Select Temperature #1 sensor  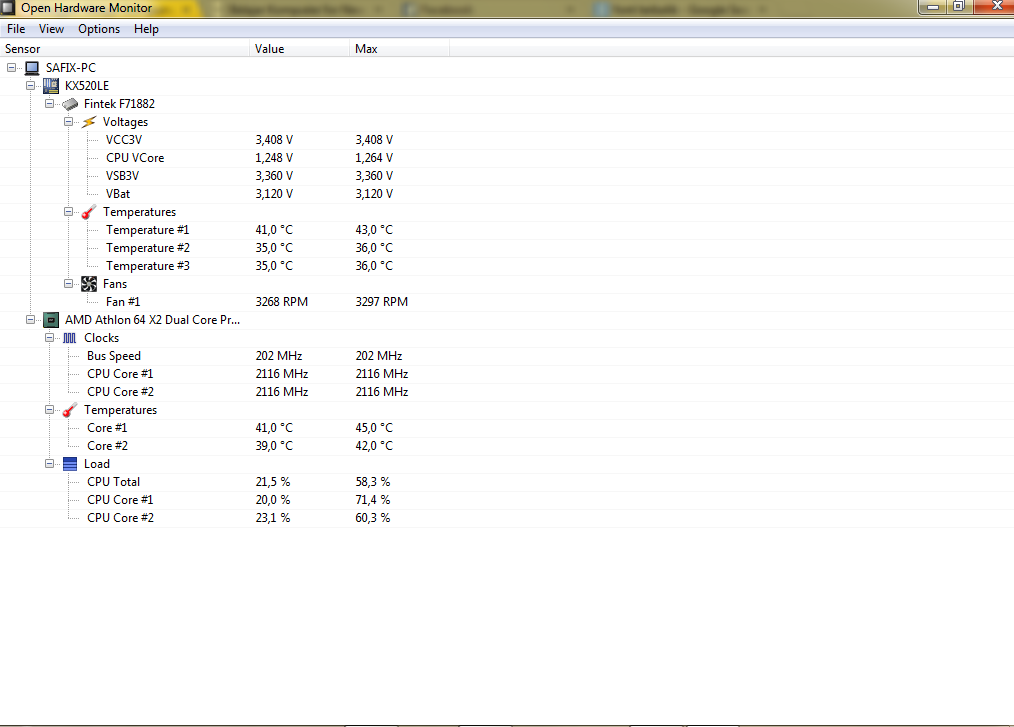(x=507, y=230)
